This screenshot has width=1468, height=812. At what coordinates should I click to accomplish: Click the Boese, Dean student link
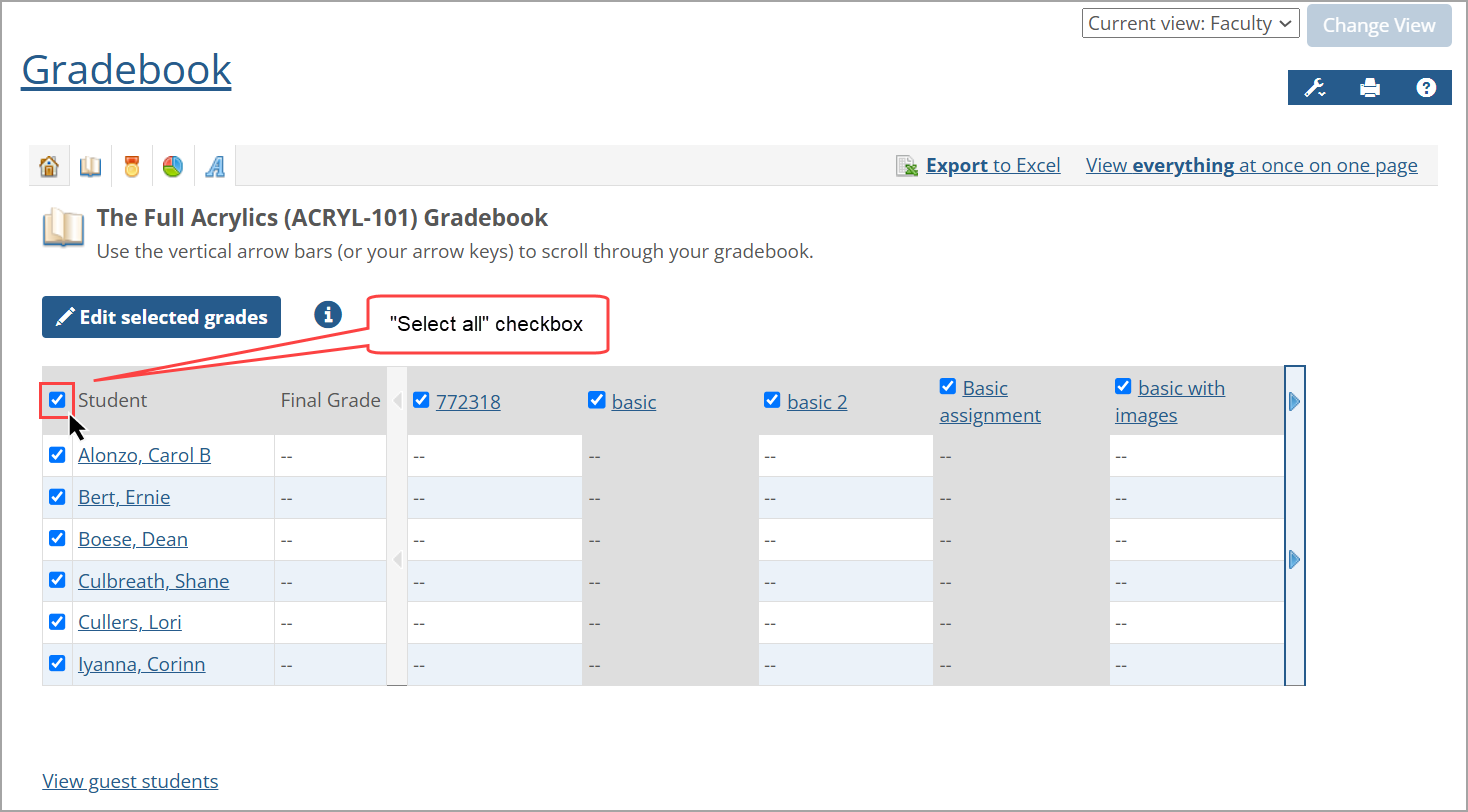(x=133, y=539)
